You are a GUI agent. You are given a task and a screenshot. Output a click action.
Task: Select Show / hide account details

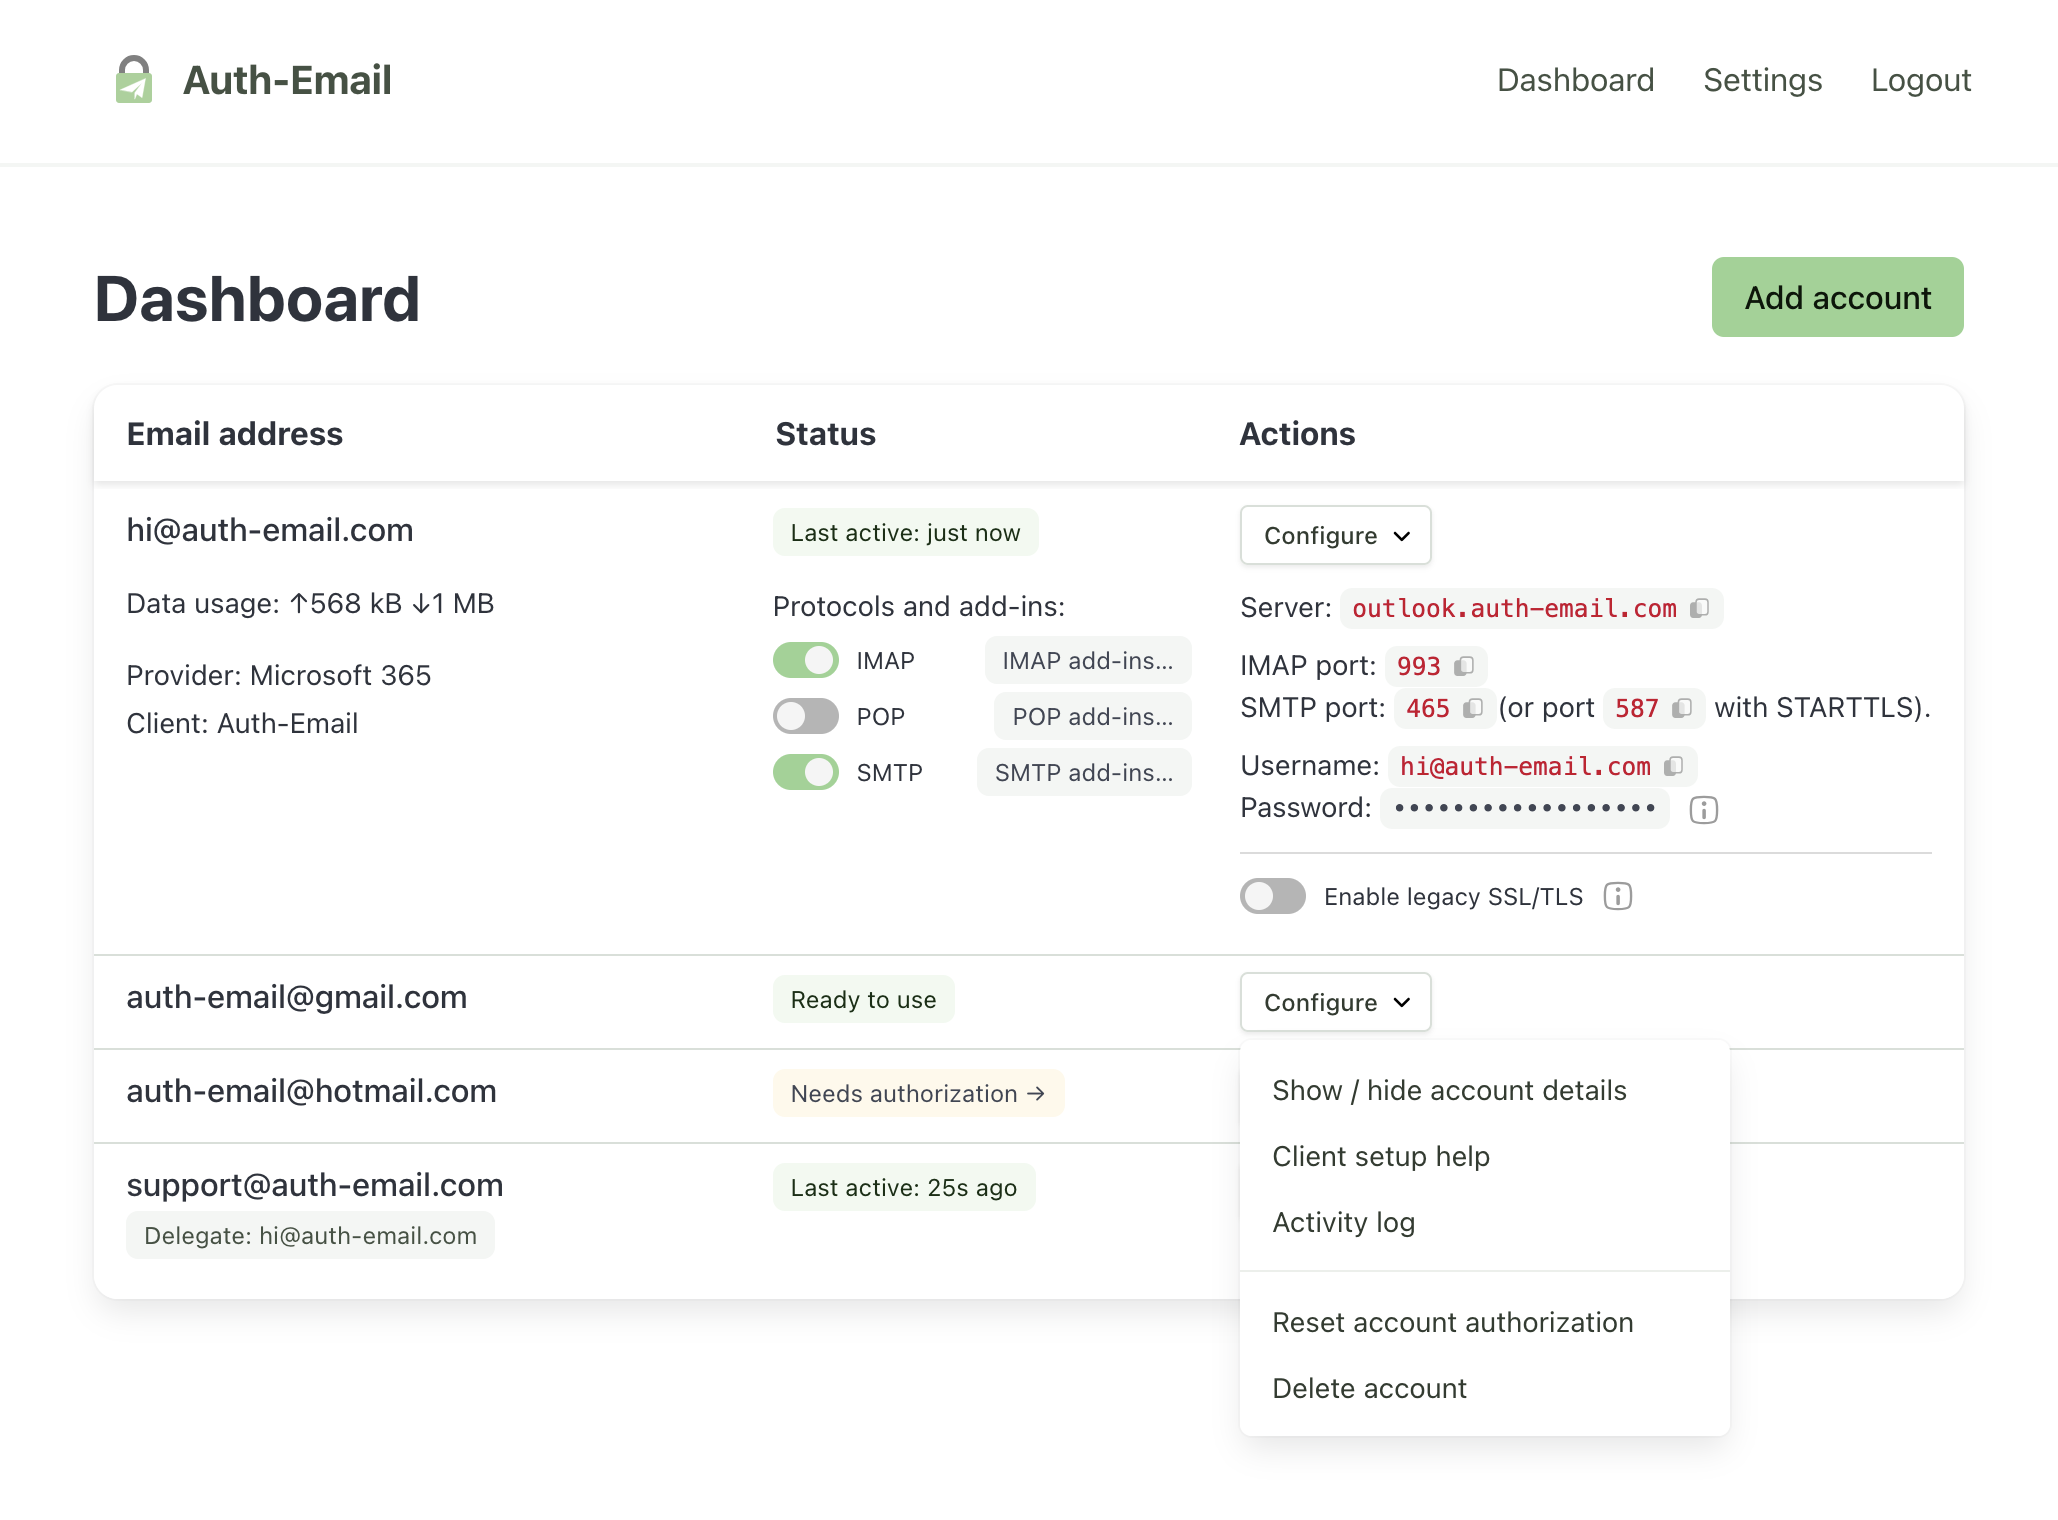(x=1449, y=1090)
